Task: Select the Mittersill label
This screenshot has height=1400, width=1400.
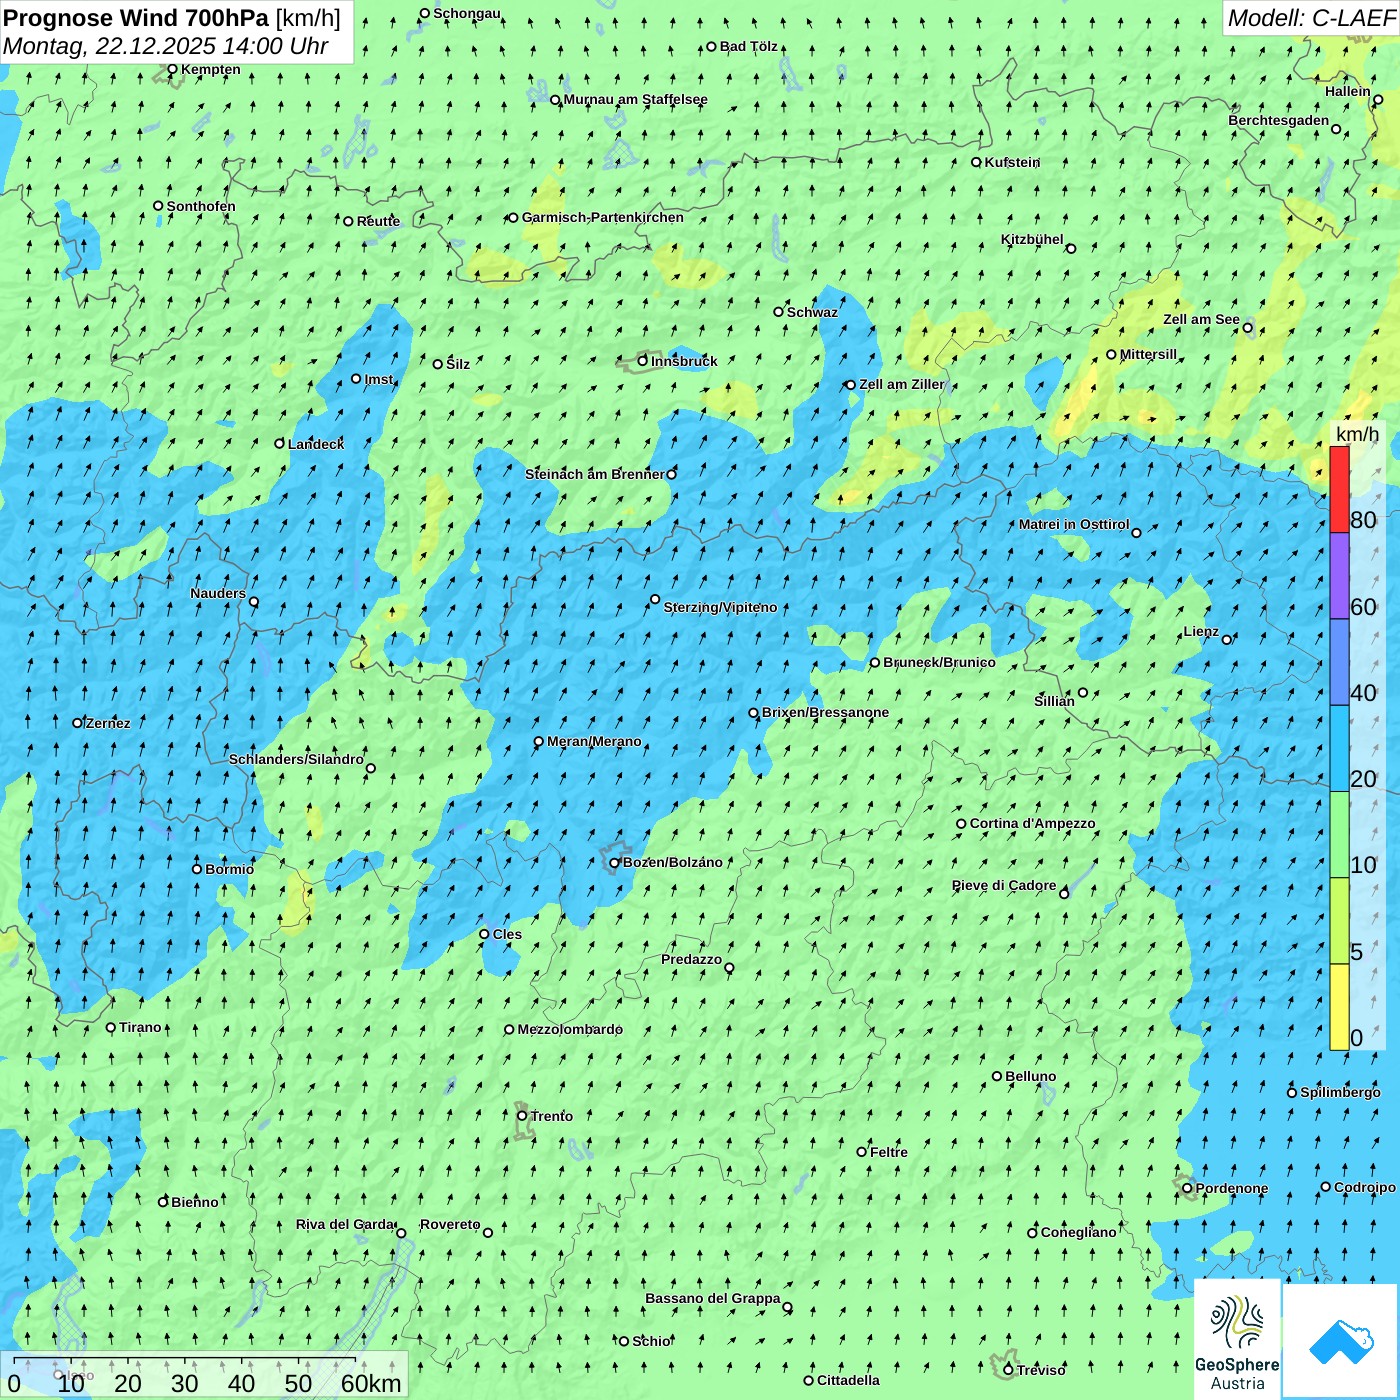Action: point(1148,354)
